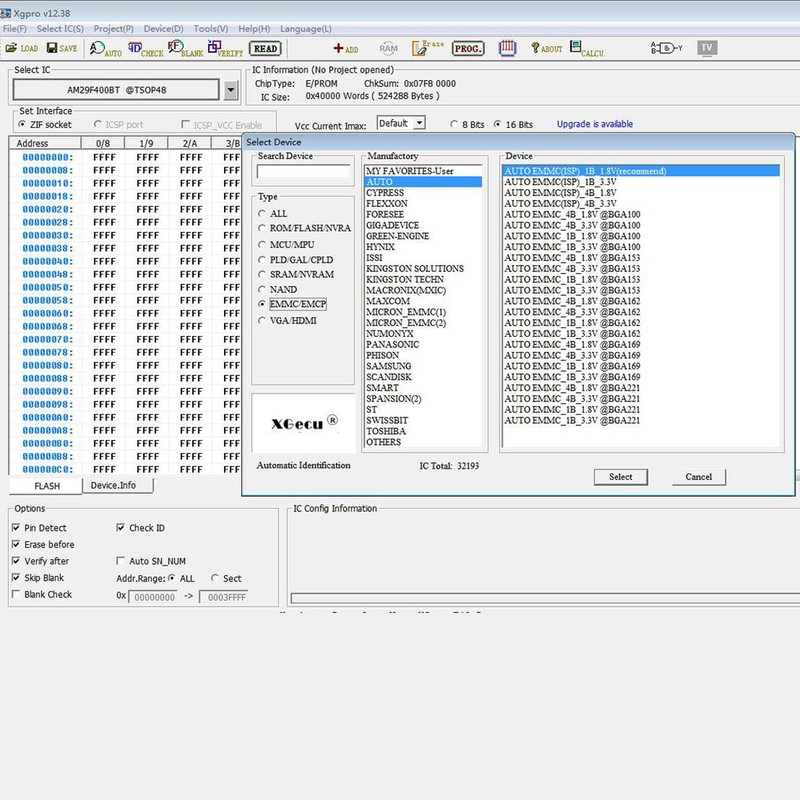Screen dimensions: 800x800
Task: Click the READ toolbar button
Action: click(265, 49)
